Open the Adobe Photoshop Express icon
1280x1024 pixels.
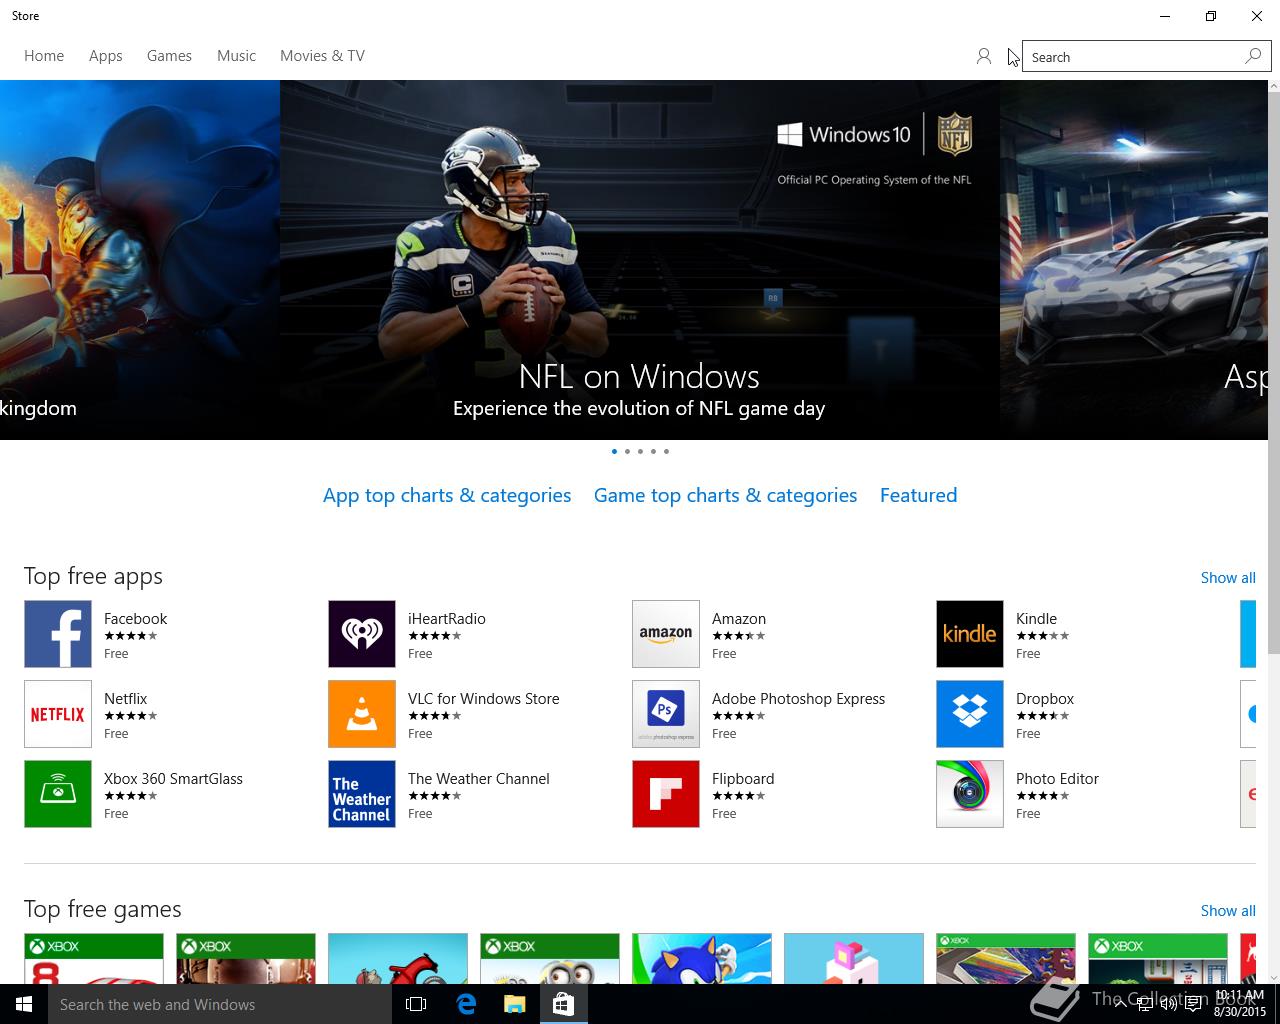pos(666,714)
